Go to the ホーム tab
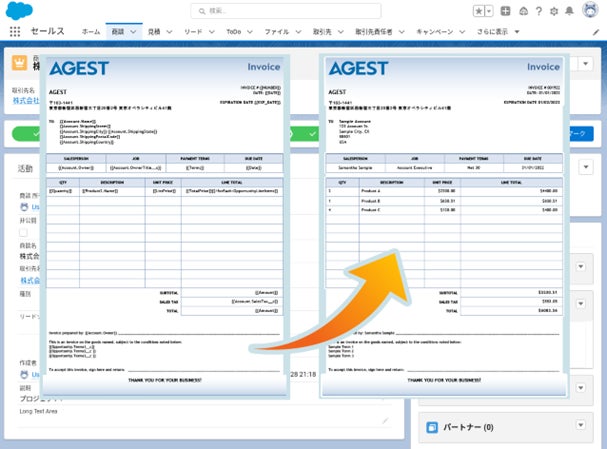The height and width of the screenshot is (449, 607). [x=91, y=32]
